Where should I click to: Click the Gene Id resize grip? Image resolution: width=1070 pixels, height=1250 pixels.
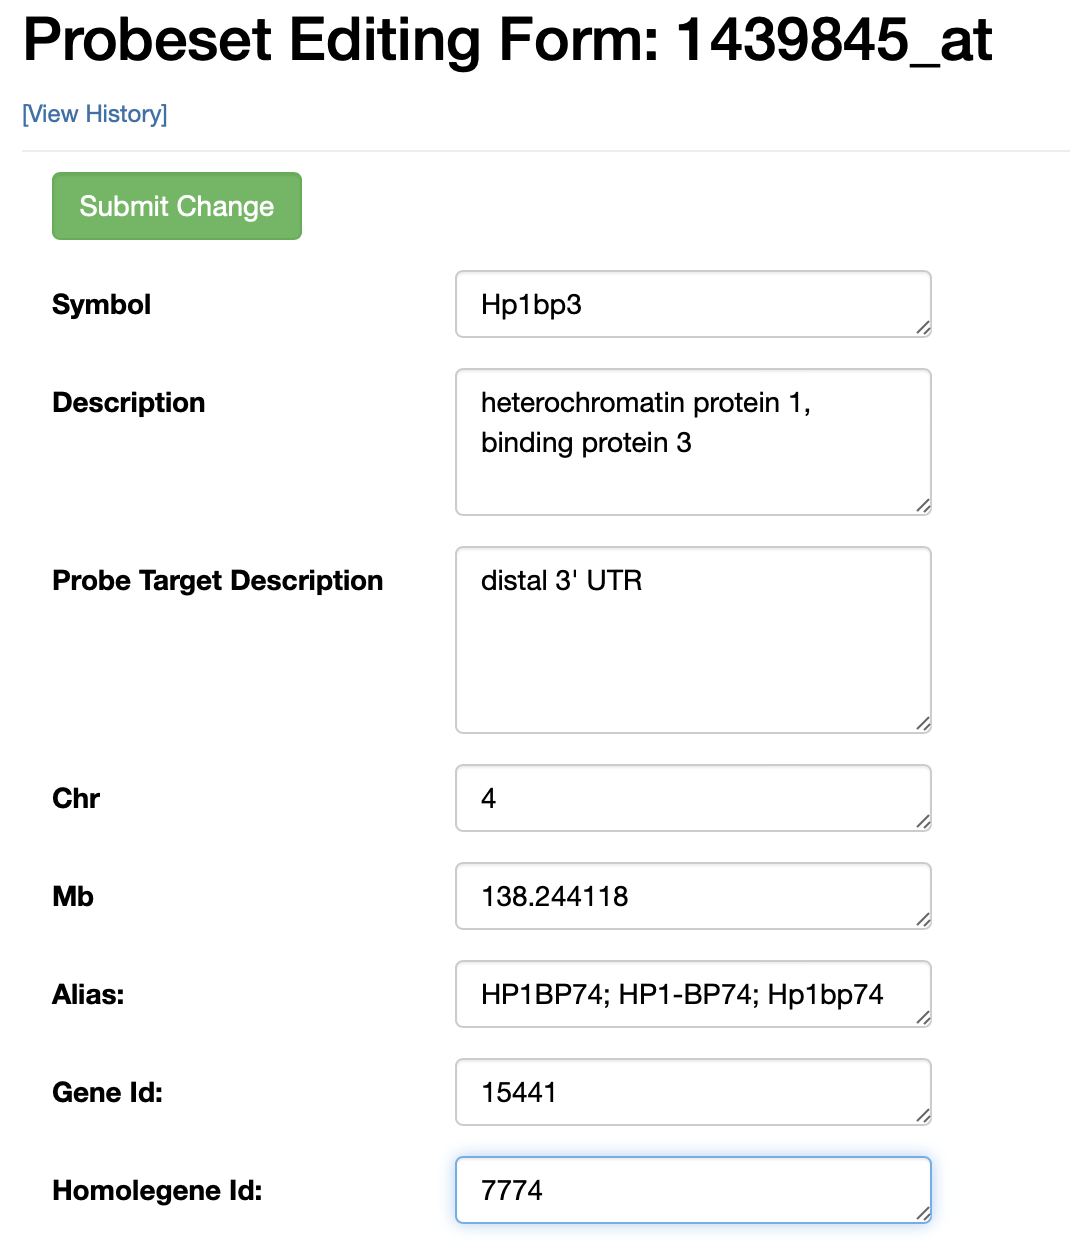click(923, 1116)
